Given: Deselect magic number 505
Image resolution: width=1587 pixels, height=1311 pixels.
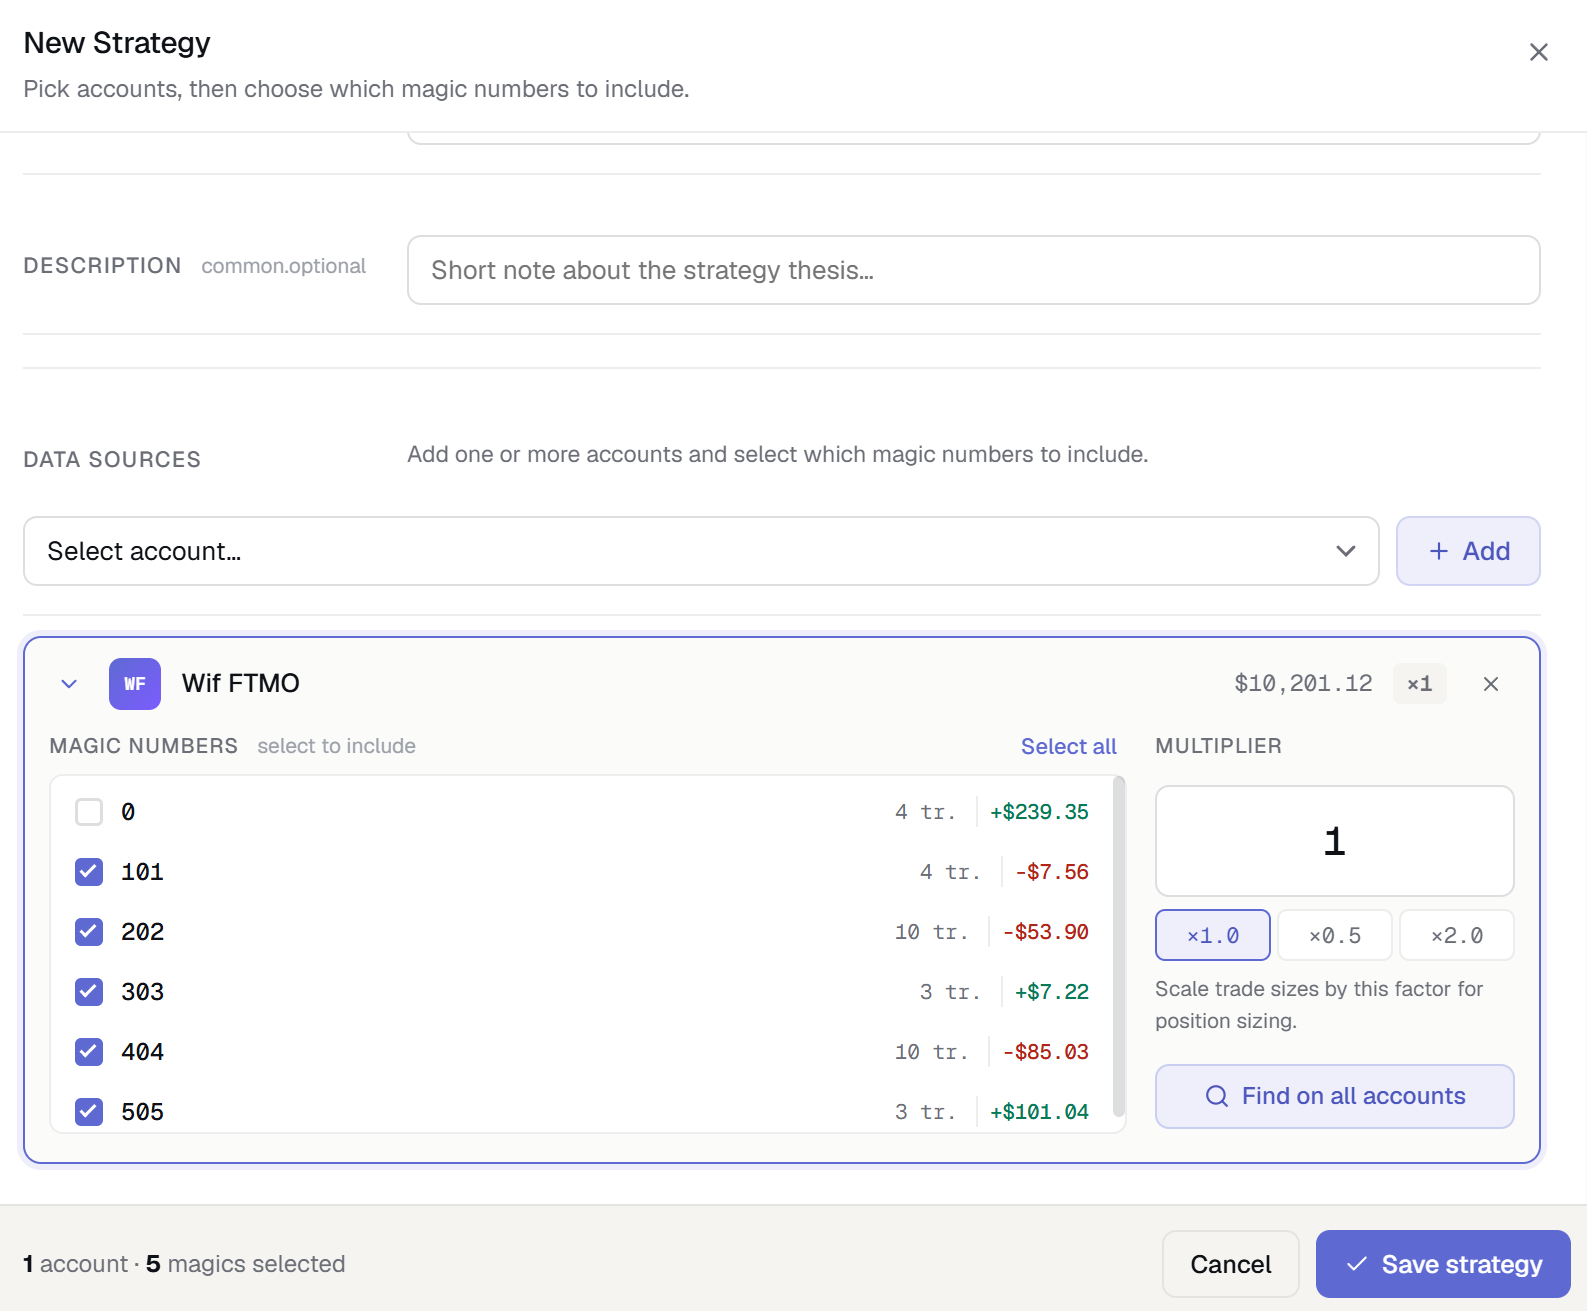Looking at the screenshot, I should [x=89, y=1112].
